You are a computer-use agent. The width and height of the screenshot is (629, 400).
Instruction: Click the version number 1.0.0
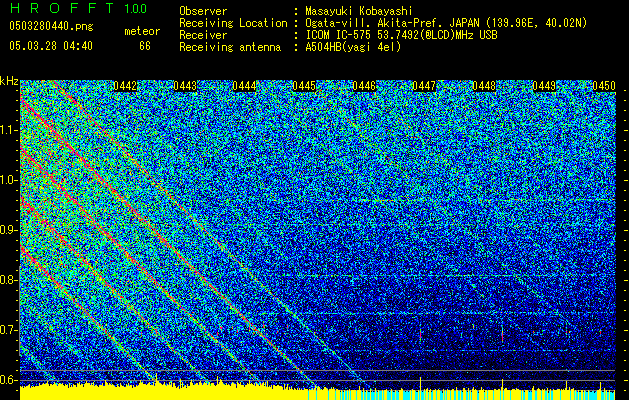coord(136,9)
